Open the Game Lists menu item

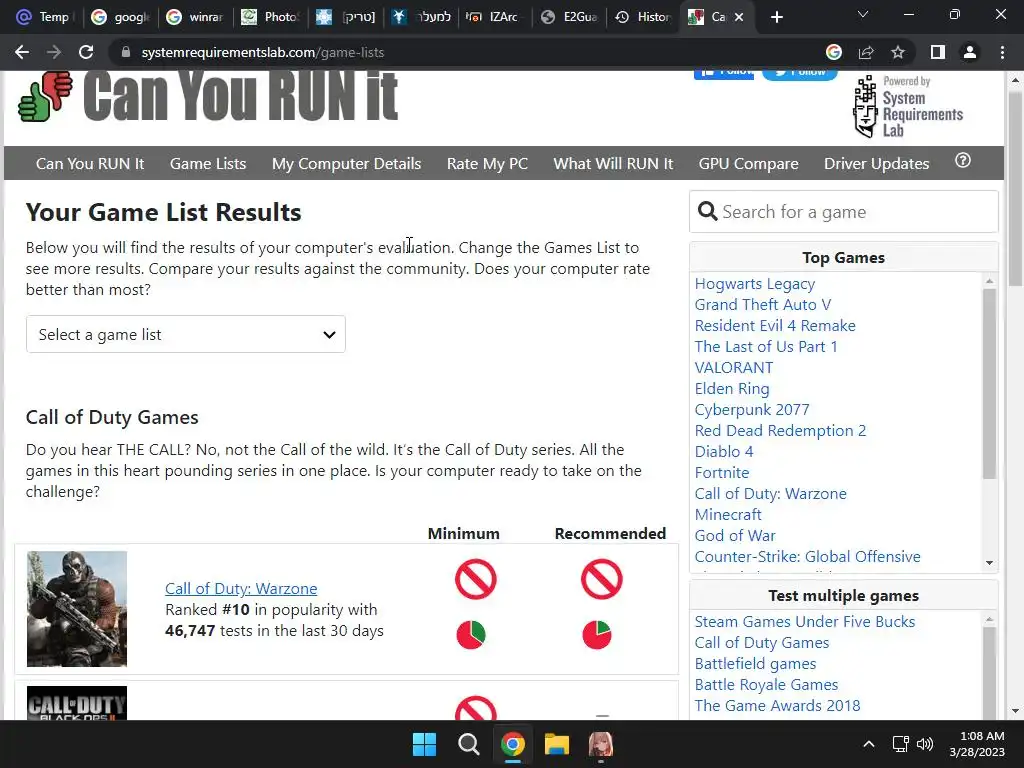point(208,163)
